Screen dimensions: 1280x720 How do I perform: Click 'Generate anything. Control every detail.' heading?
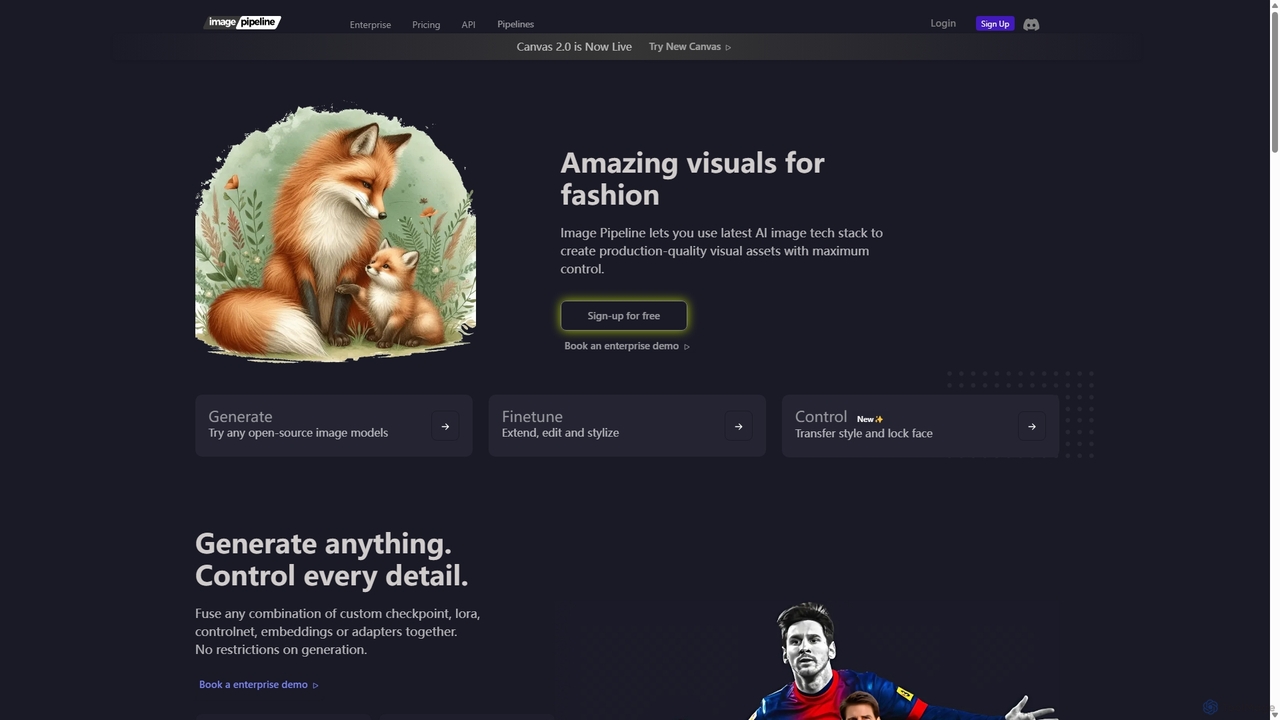pos(331,559)
